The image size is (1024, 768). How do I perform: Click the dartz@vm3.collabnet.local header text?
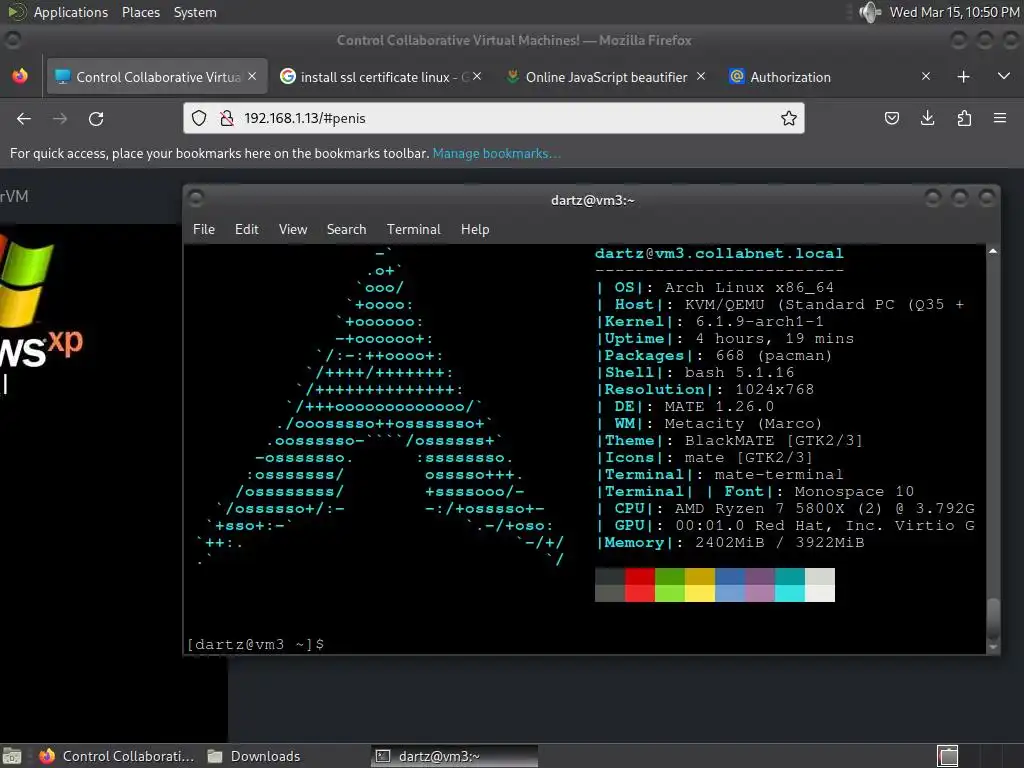pyautogui.click(x=718, y=253)
